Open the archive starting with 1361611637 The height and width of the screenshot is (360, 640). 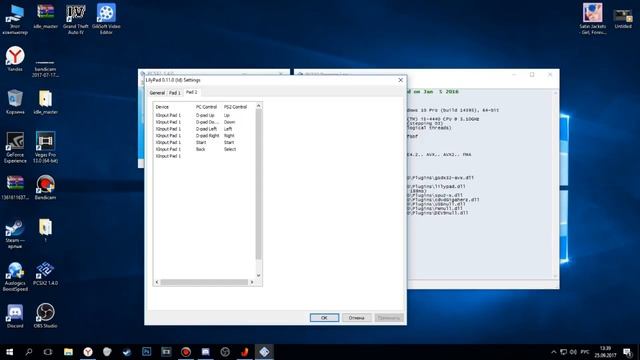tap(15, 187)
